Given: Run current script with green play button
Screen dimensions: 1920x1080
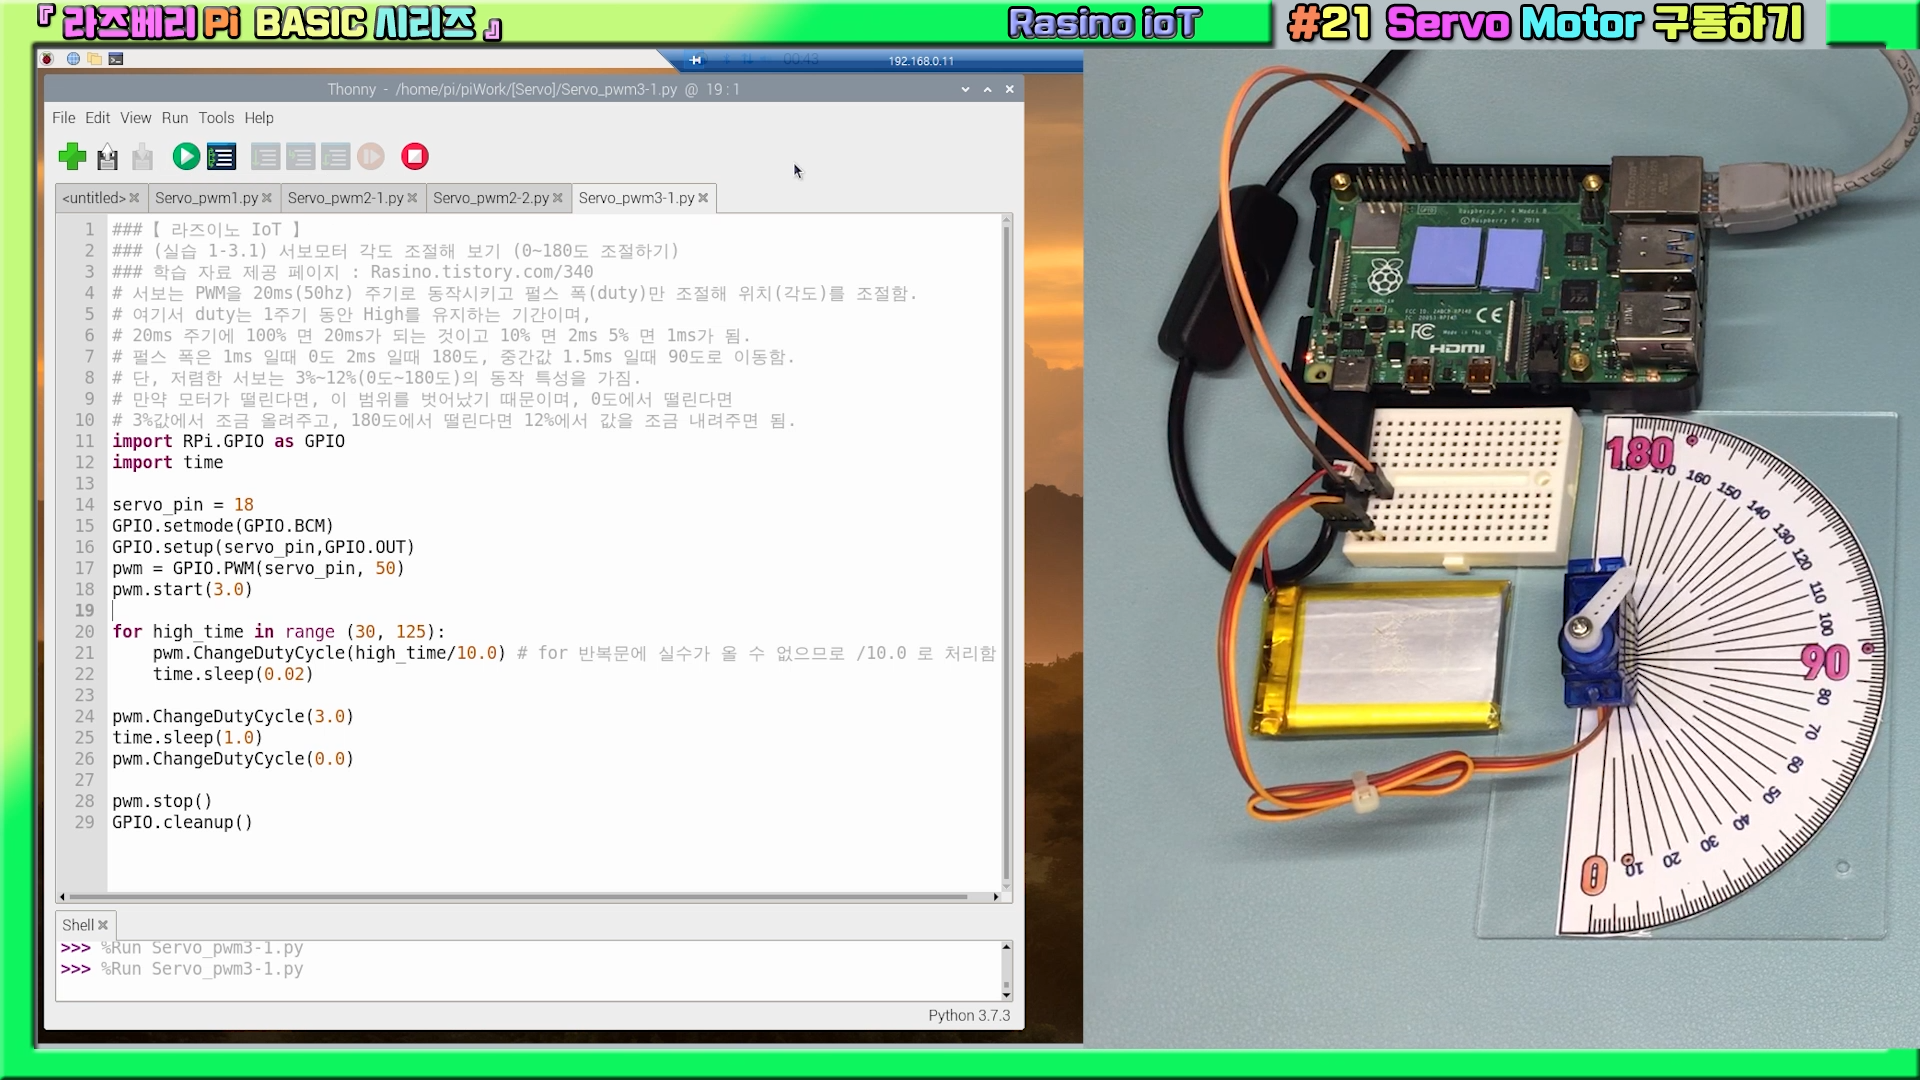Looking at the screenshot, I should 185,157.
